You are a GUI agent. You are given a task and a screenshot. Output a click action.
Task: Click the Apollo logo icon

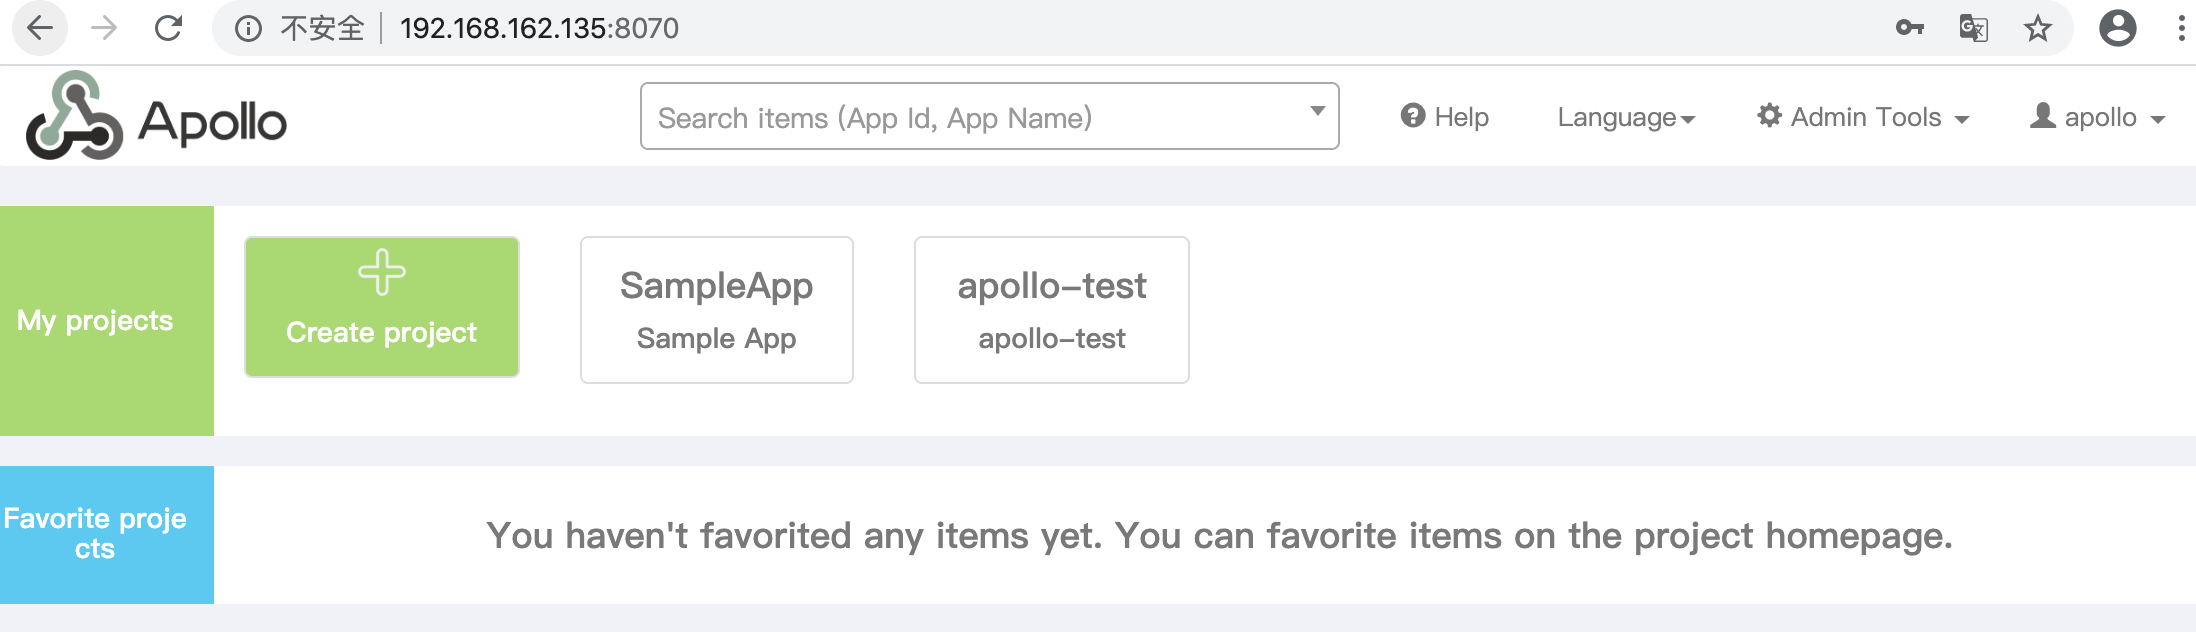74,116
